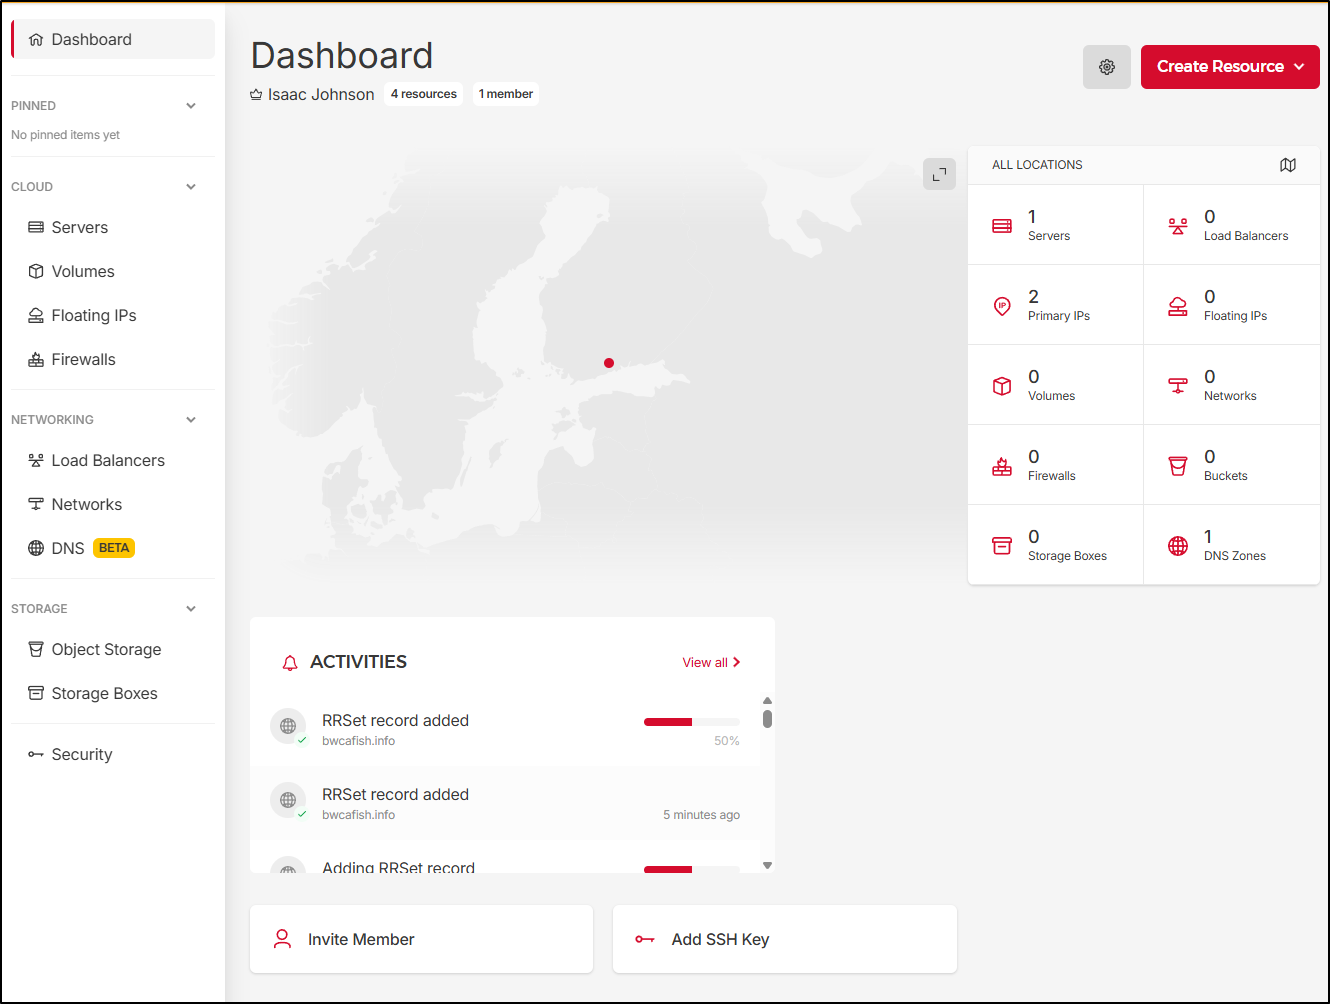Screen dimensions: 1330x1004
Task: Click the Primary IPs pin icon
Action: coord(1002,306)
